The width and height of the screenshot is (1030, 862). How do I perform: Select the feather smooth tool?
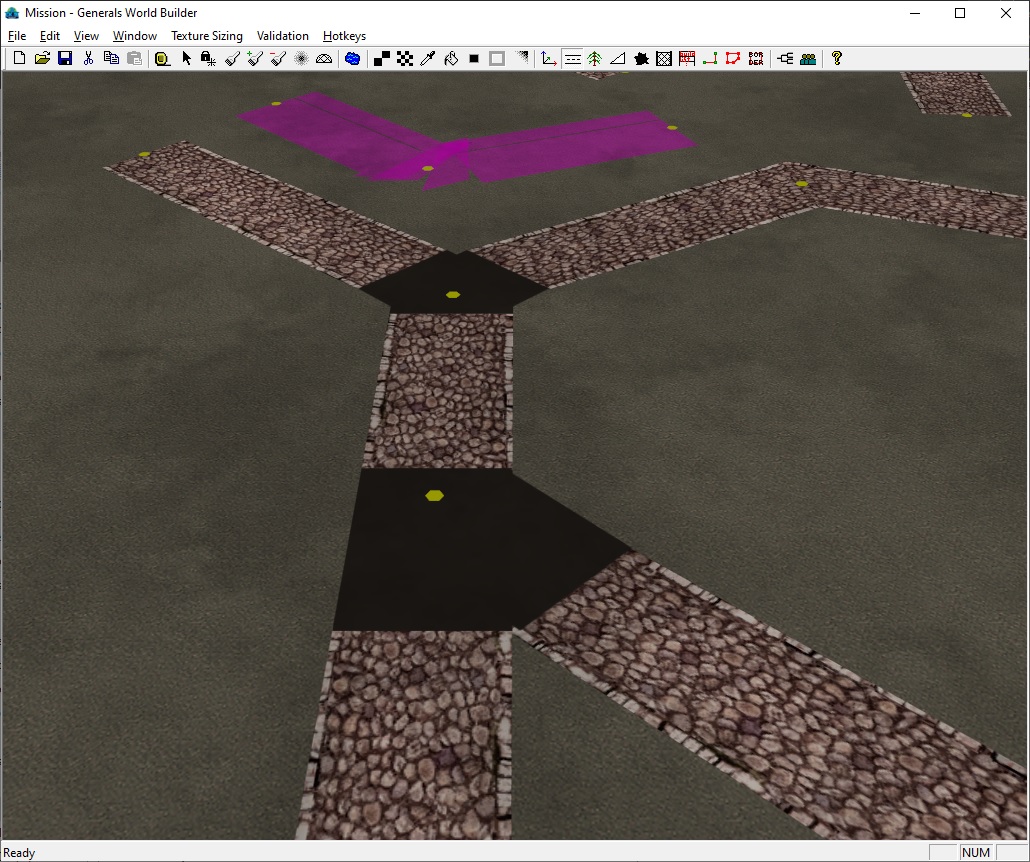pyautogui.click(x=301, y=58)
